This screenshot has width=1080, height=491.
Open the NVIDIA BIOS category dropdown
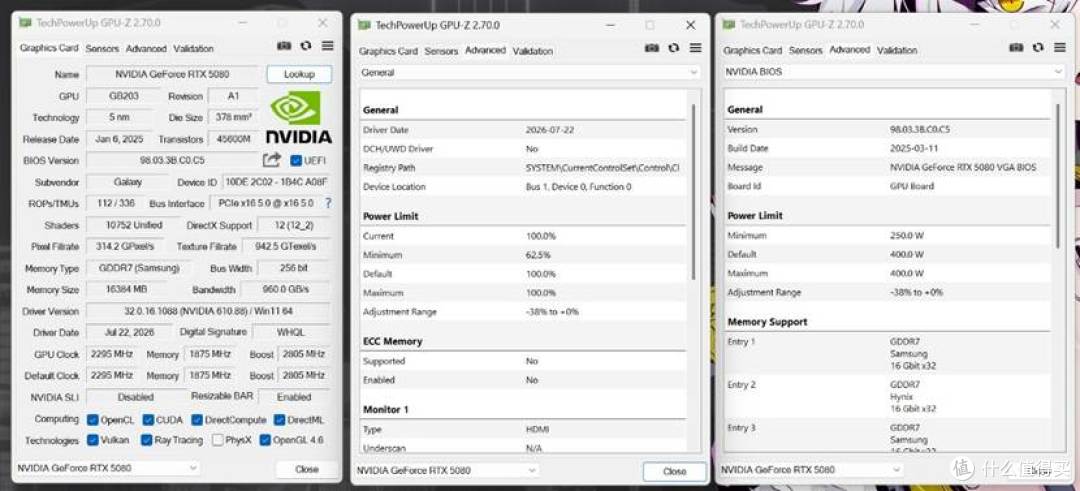[x=893, y=72]
